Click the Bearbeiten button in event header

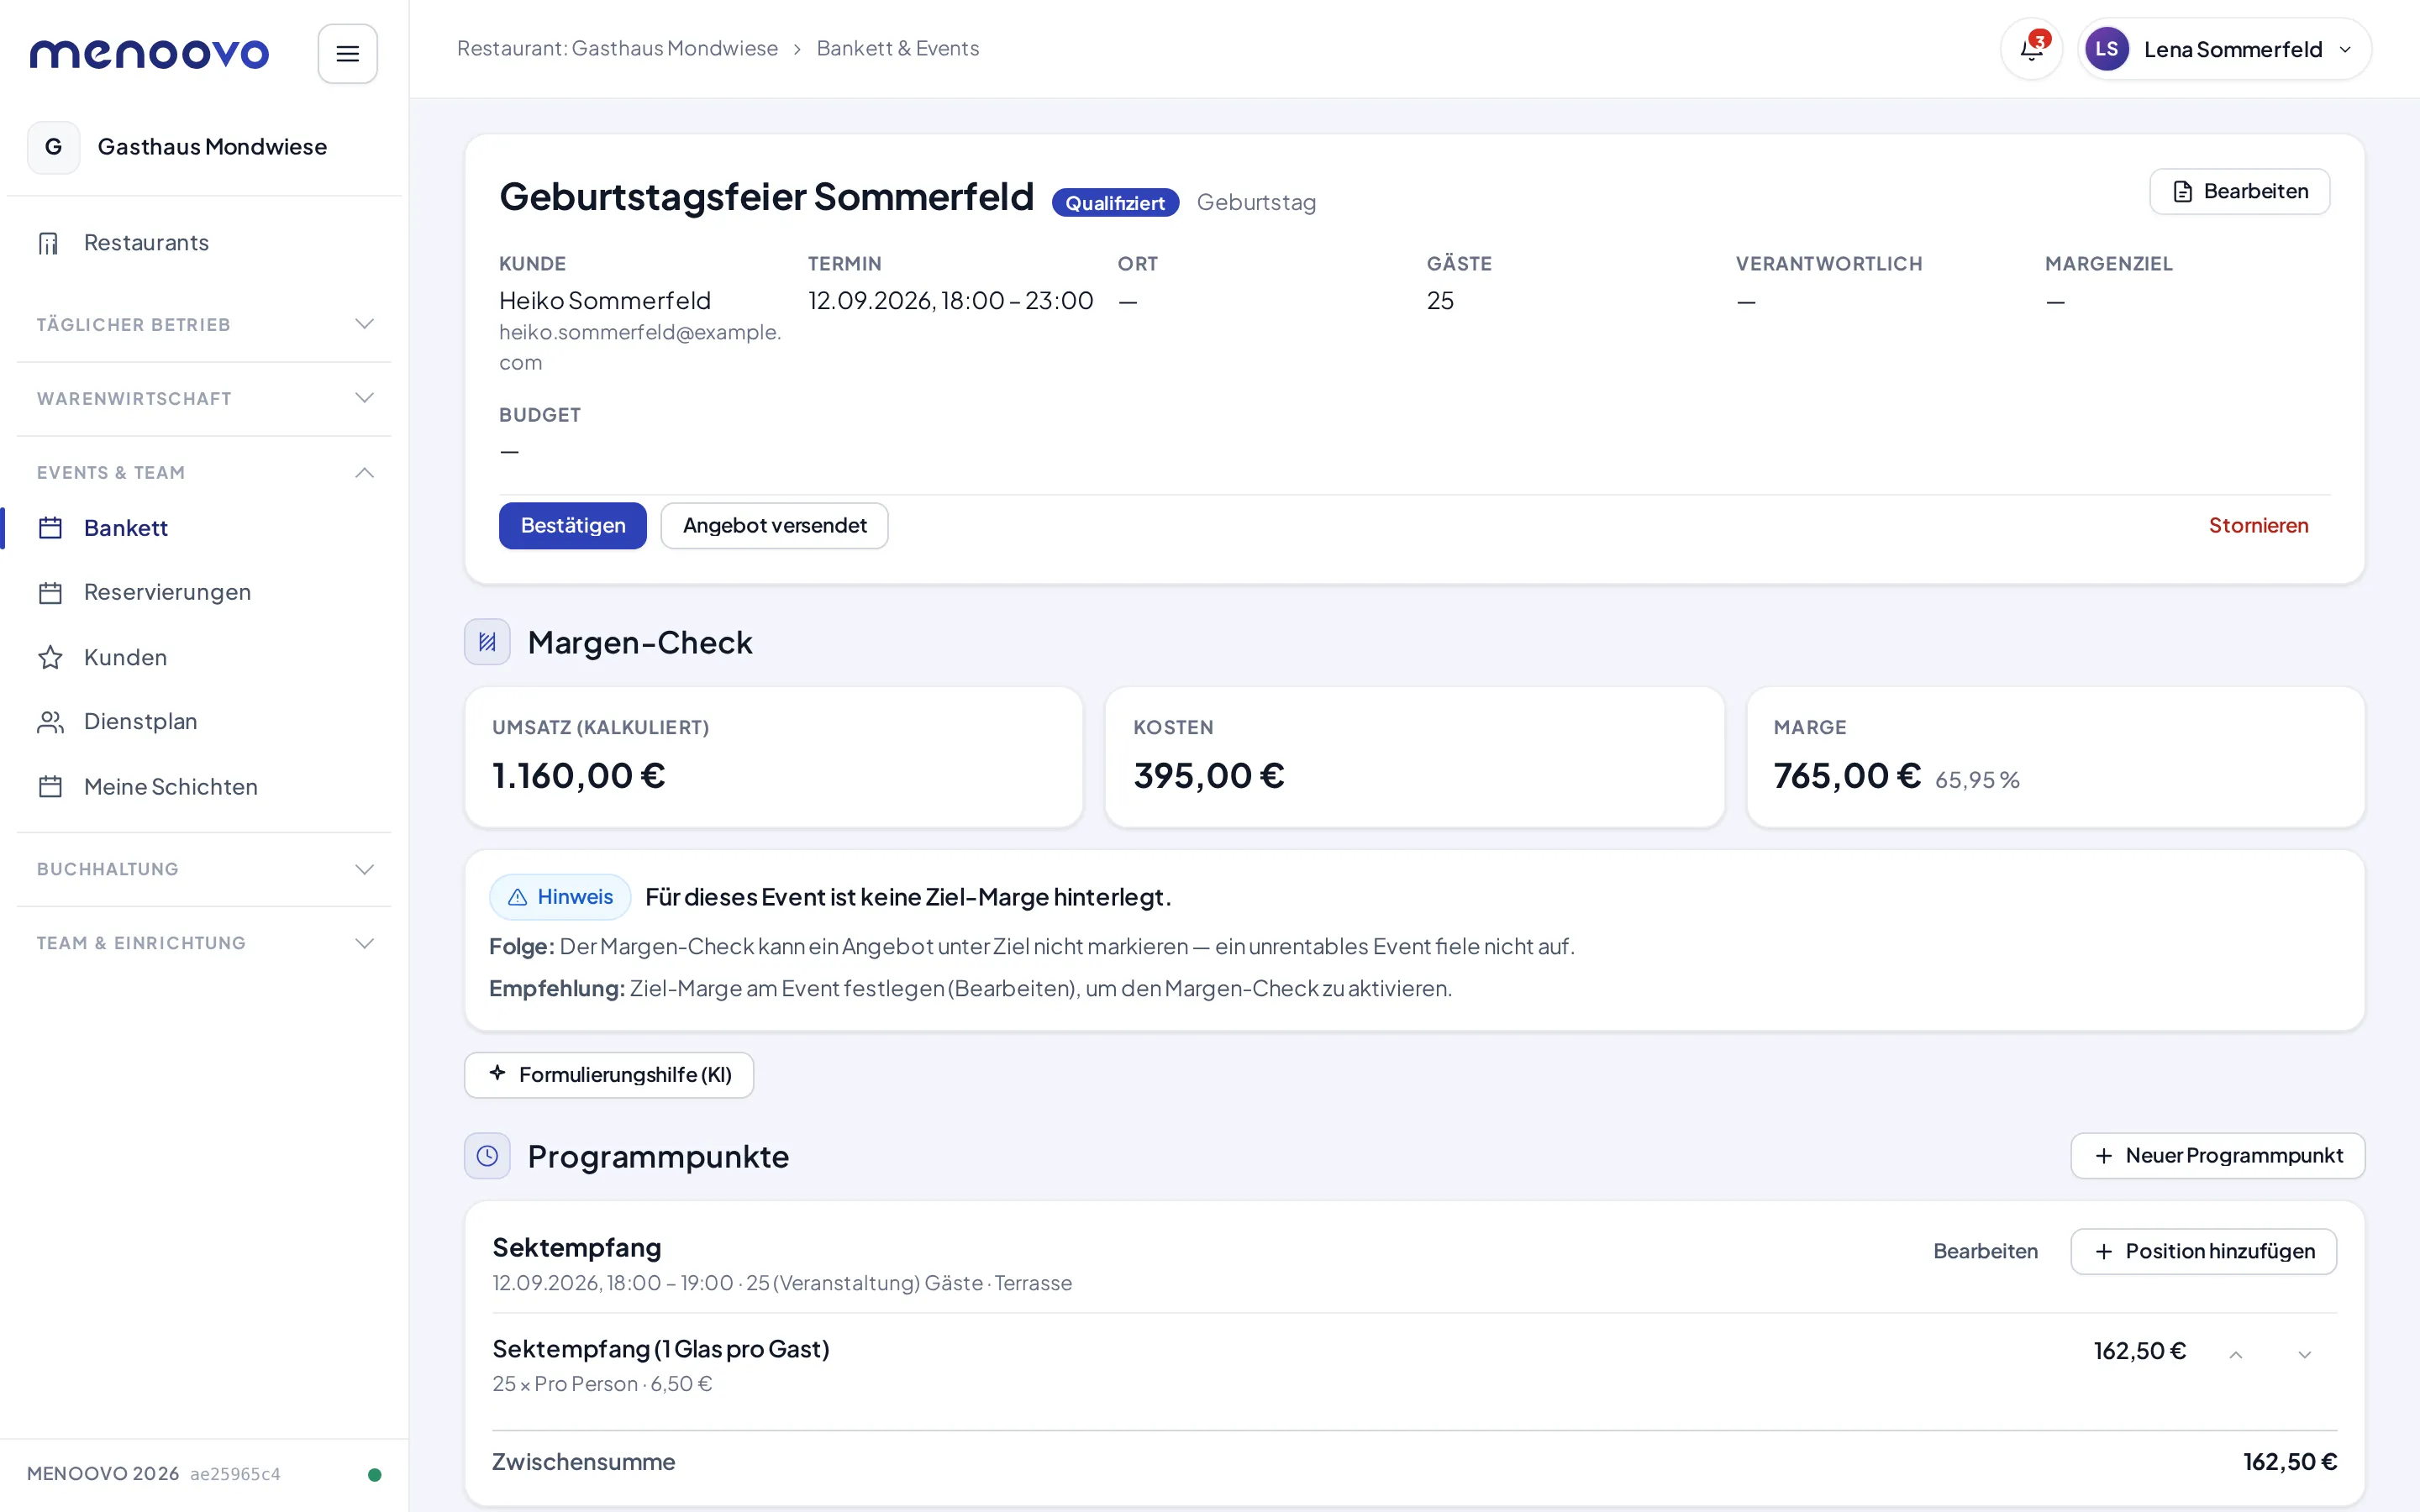point(2239,191)
